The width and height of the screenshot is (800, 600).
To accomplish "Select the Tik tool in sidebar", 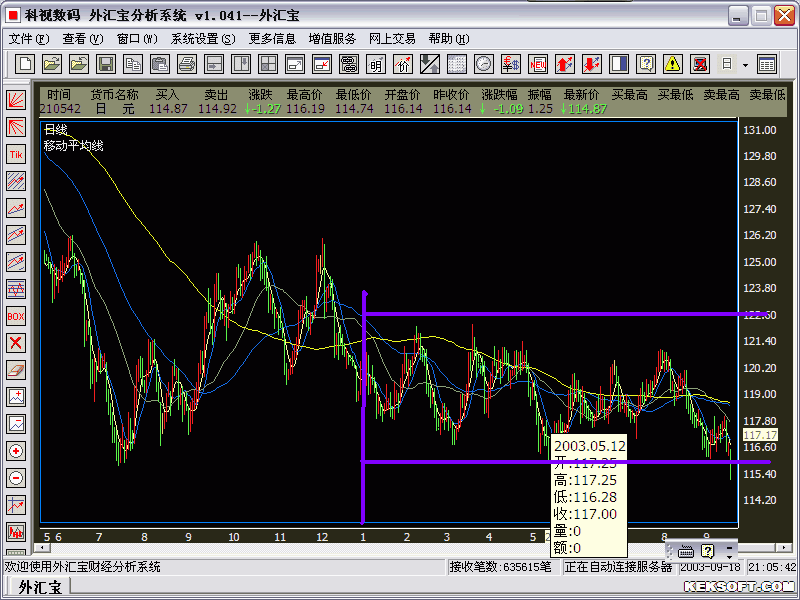I will (16, 154).
